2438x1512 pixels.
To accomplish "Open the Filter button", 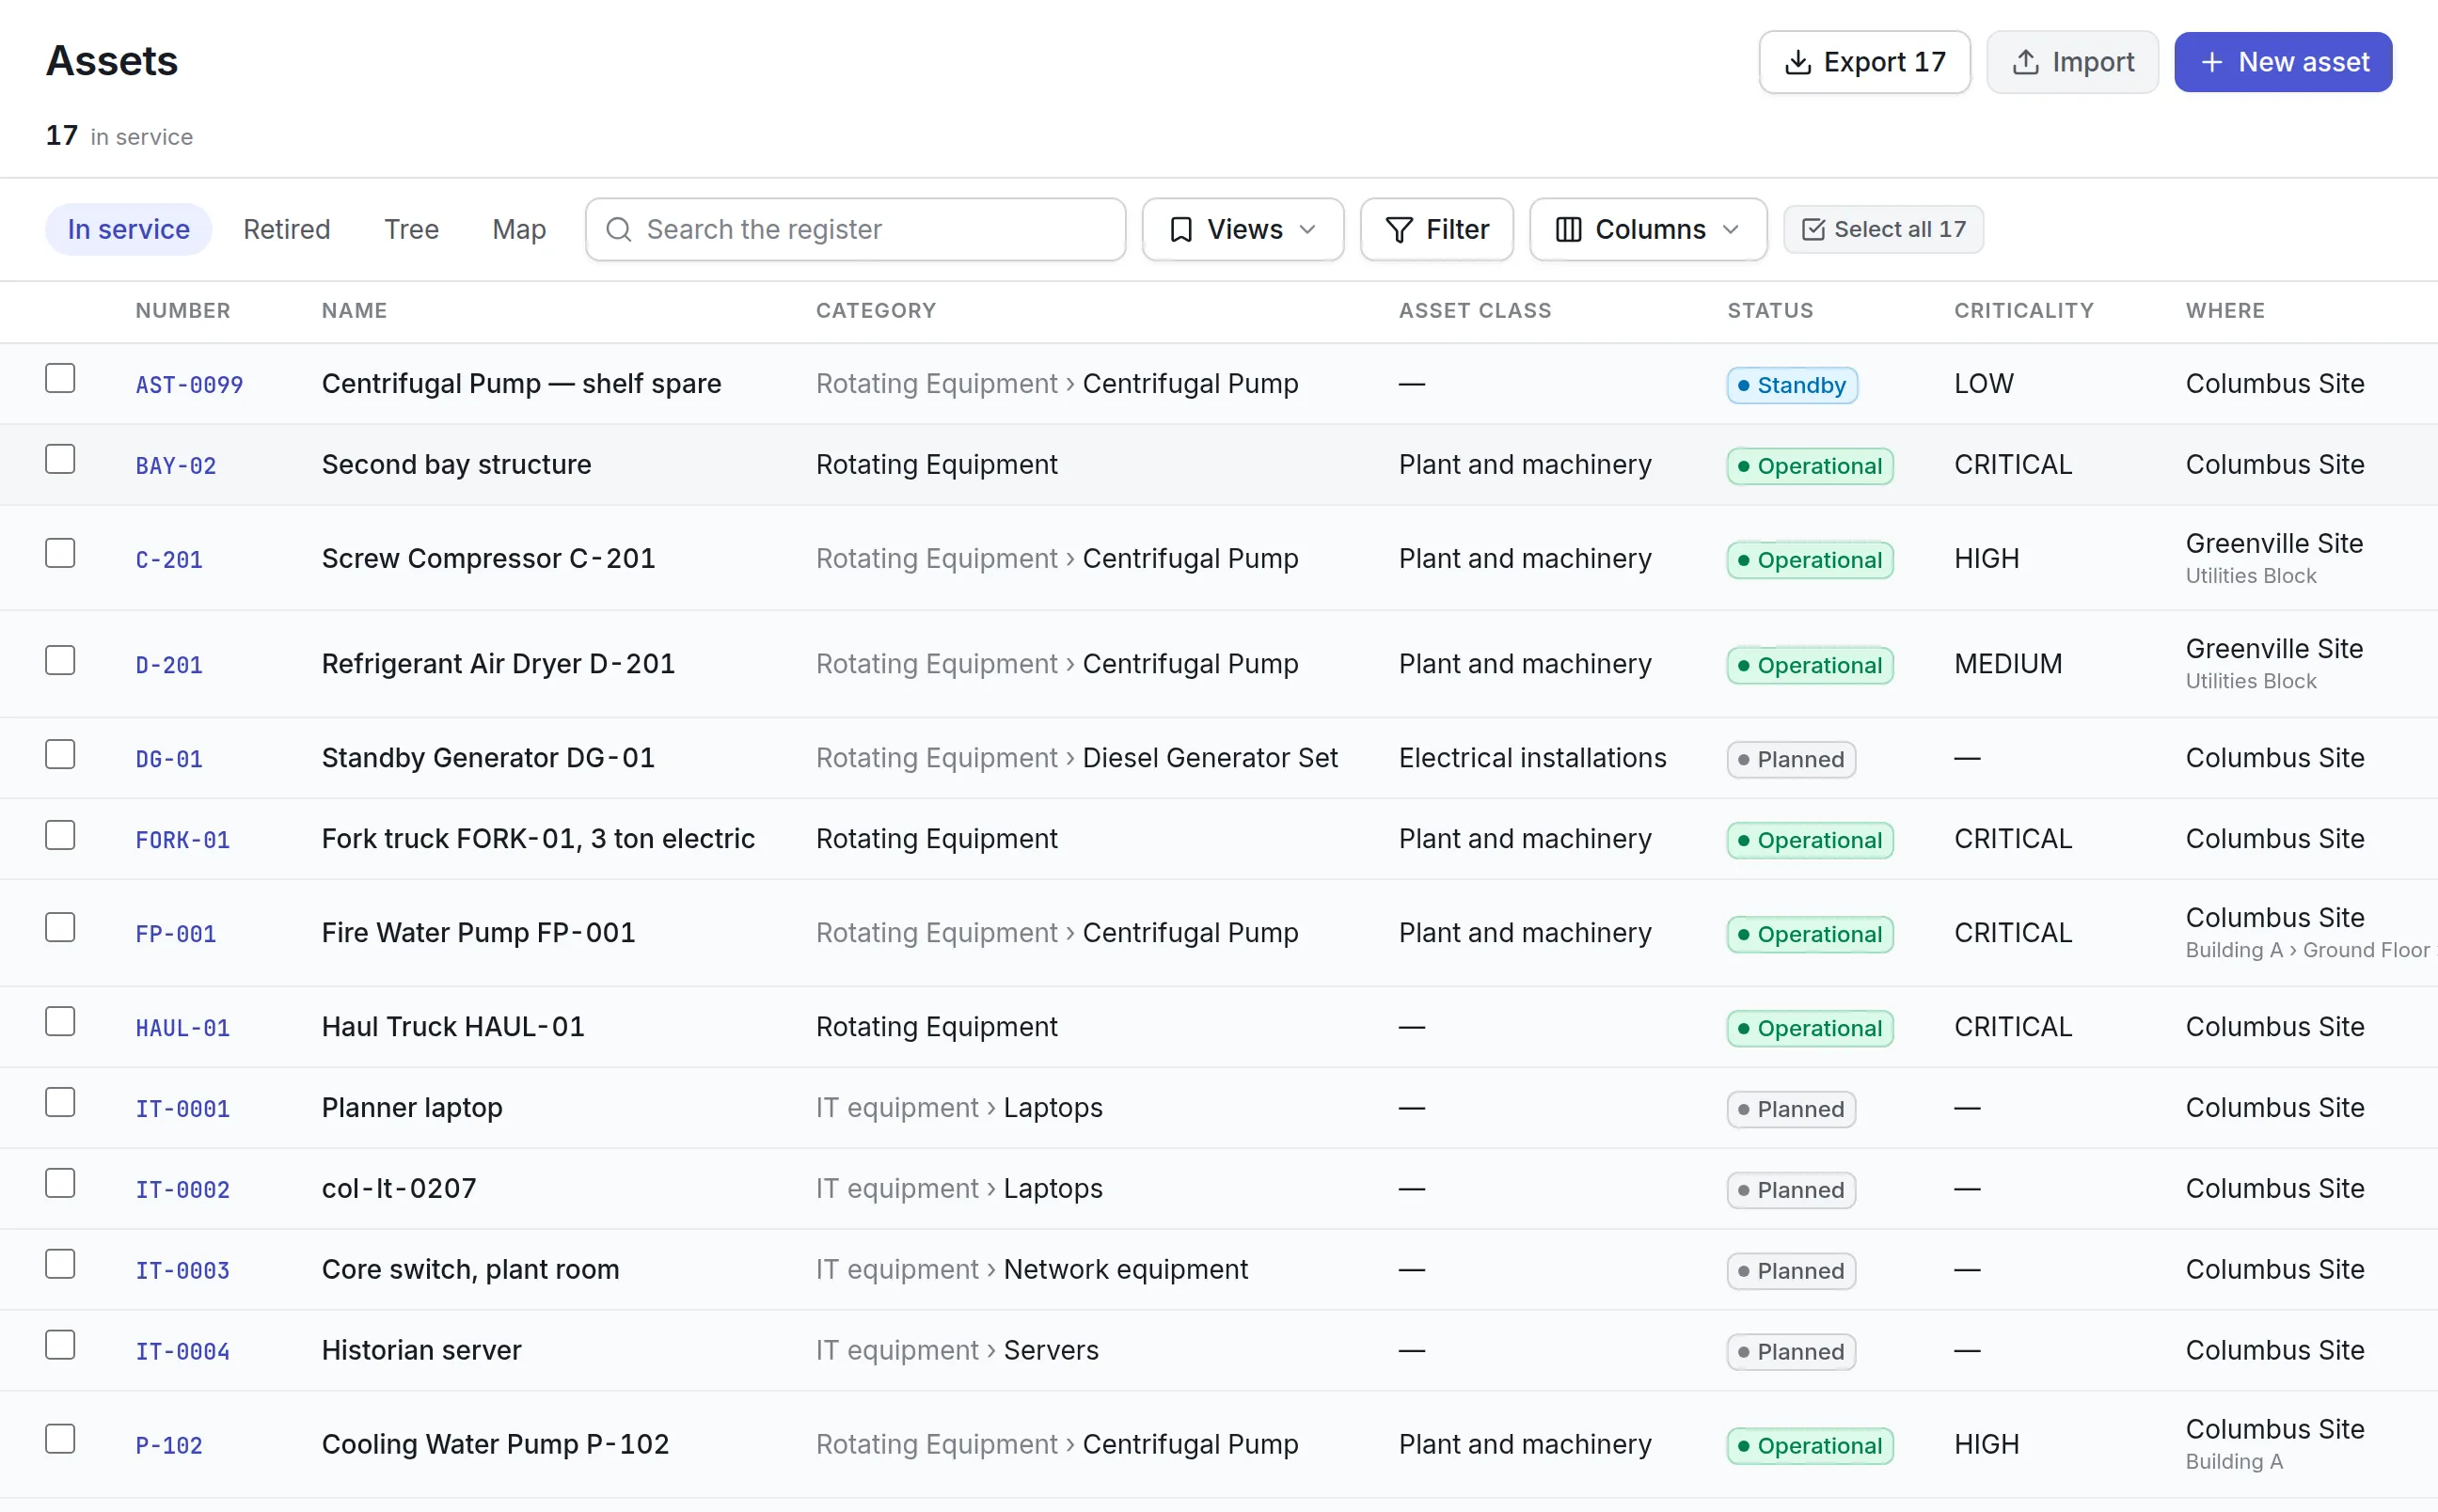I will tap(1436, 230).
